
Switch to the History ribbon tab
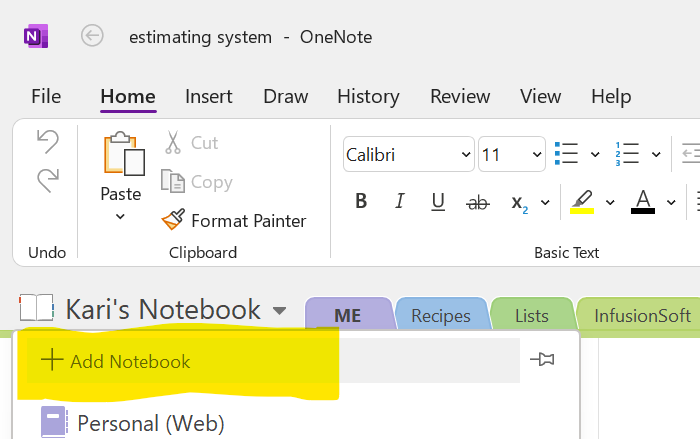pyautogui.click(x=368, y=96)
